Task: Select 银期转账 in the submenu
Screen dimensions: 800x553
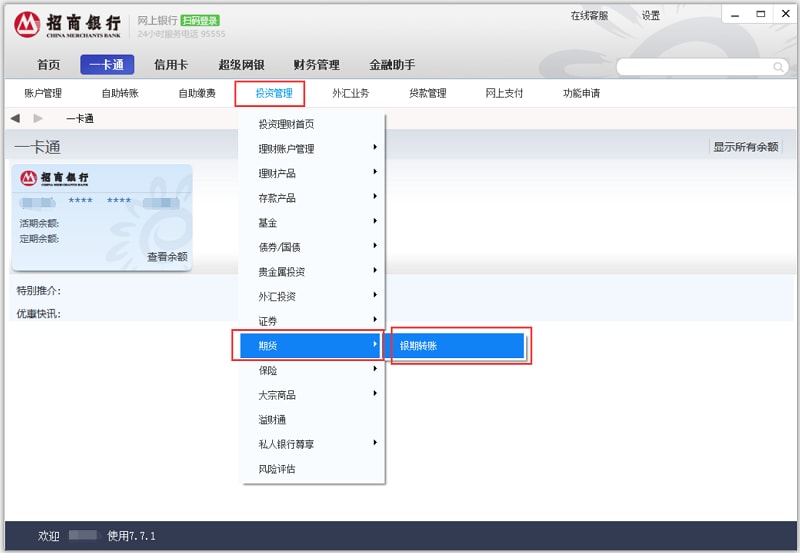Action: (459, 345)
